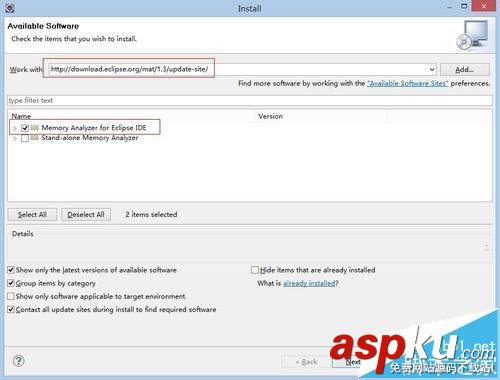The width and height of the screenshot is (500, 380).
Task: Click the help question mark icon
Action: (19, 361)
